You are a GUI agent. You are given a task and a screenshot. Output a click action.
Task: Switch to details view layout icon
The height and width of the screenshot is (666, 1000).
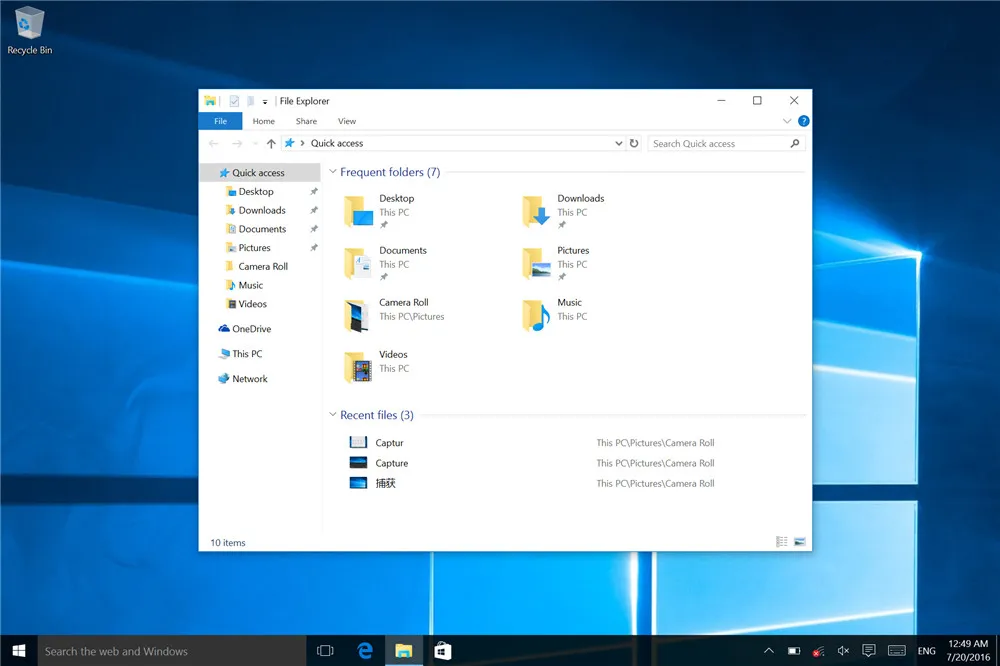[782, 542]
